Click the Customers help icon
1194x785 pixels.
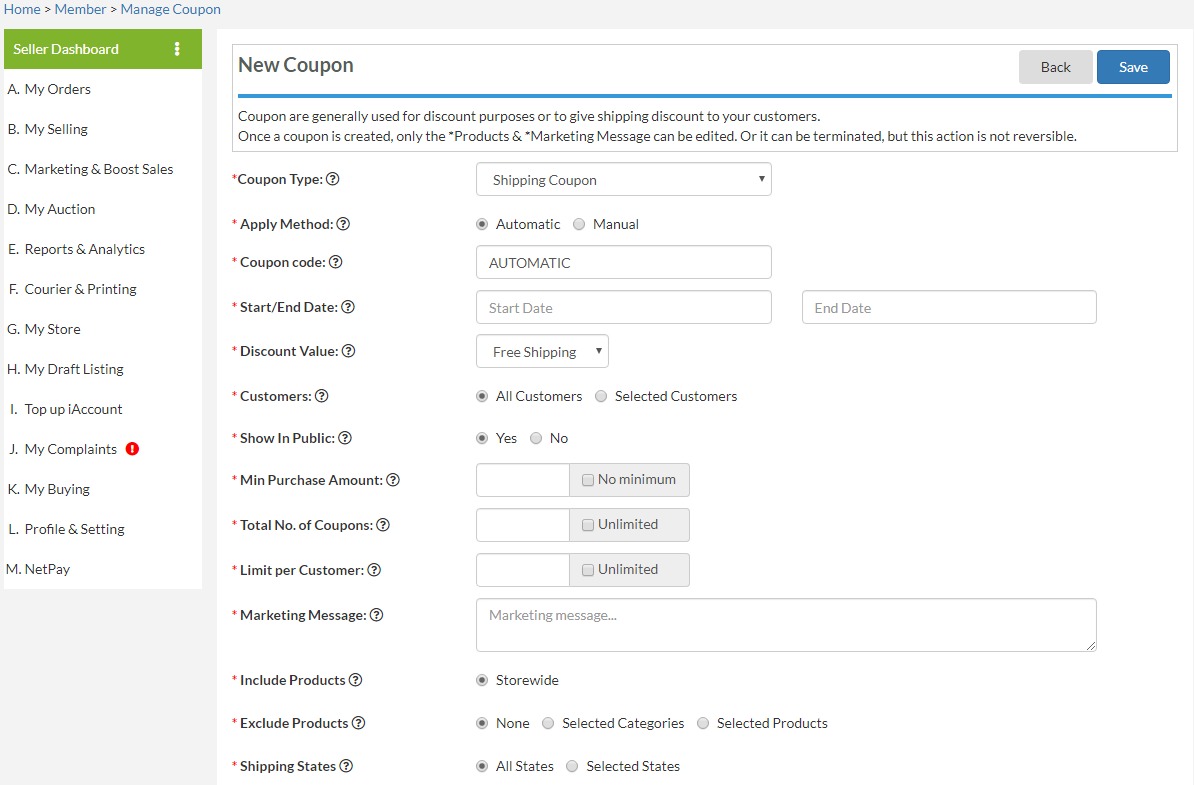(322, 396)
